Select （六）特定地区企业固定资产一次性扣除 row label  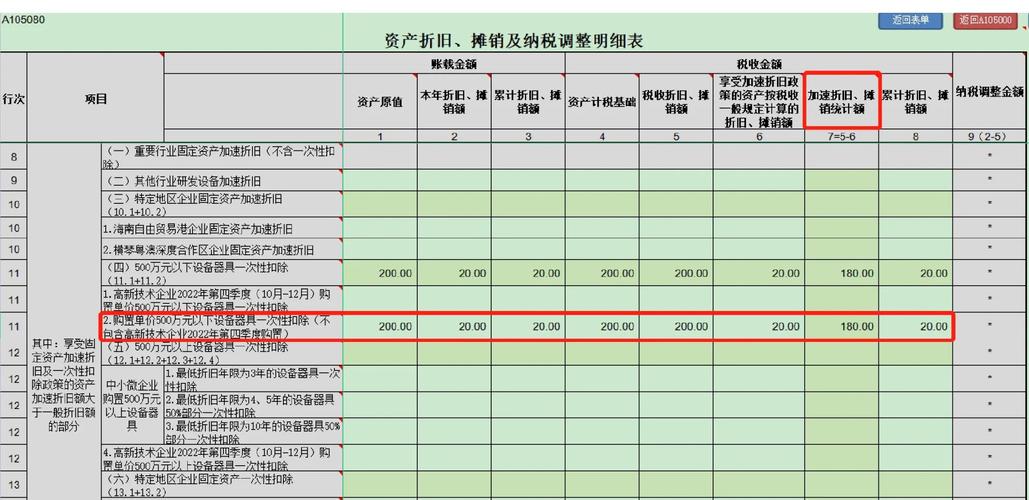pos(220,484)
